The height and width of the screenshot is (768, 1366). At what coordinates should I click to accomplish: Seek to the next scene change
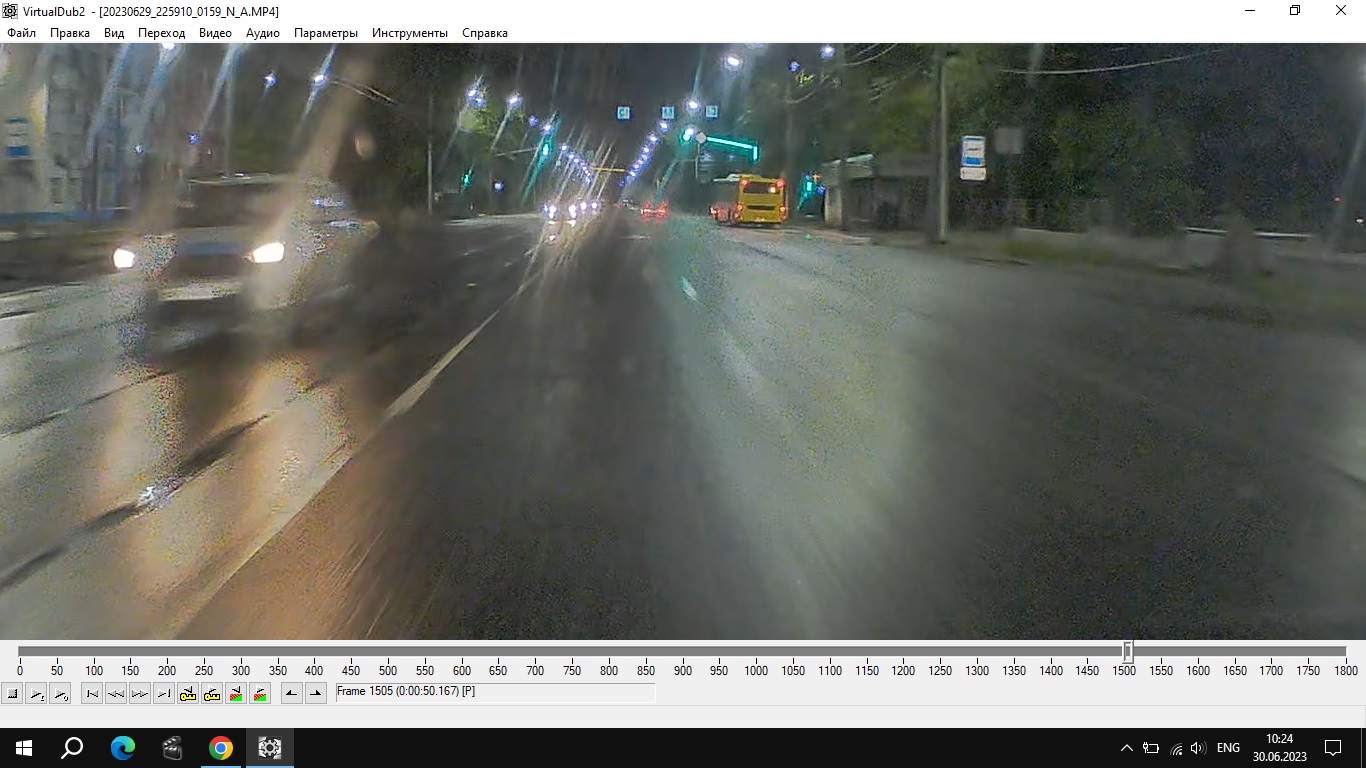260,693
